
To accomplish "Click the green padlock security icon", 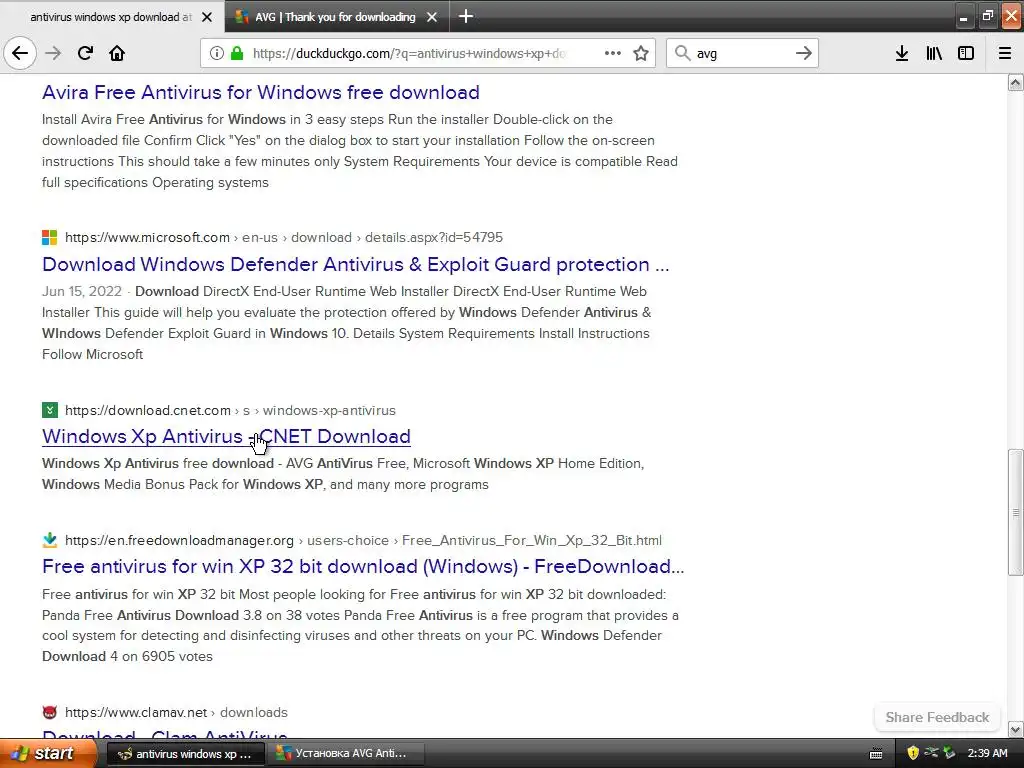I will click(x=237, y=54).
